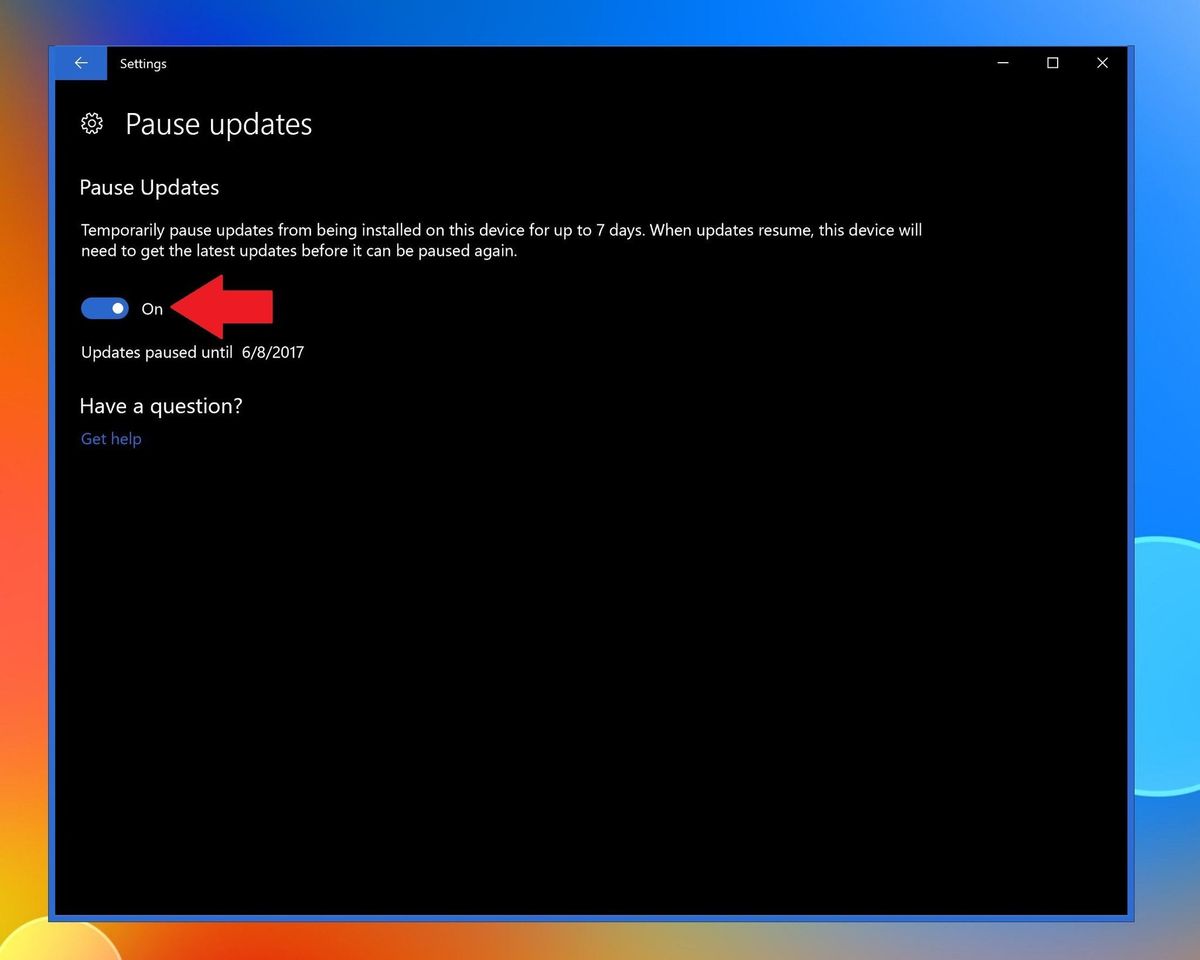The width and height of the screenshot is (1200, 960).
Task: Disable the Pause Updates toggle
Action: coord(105,308)
